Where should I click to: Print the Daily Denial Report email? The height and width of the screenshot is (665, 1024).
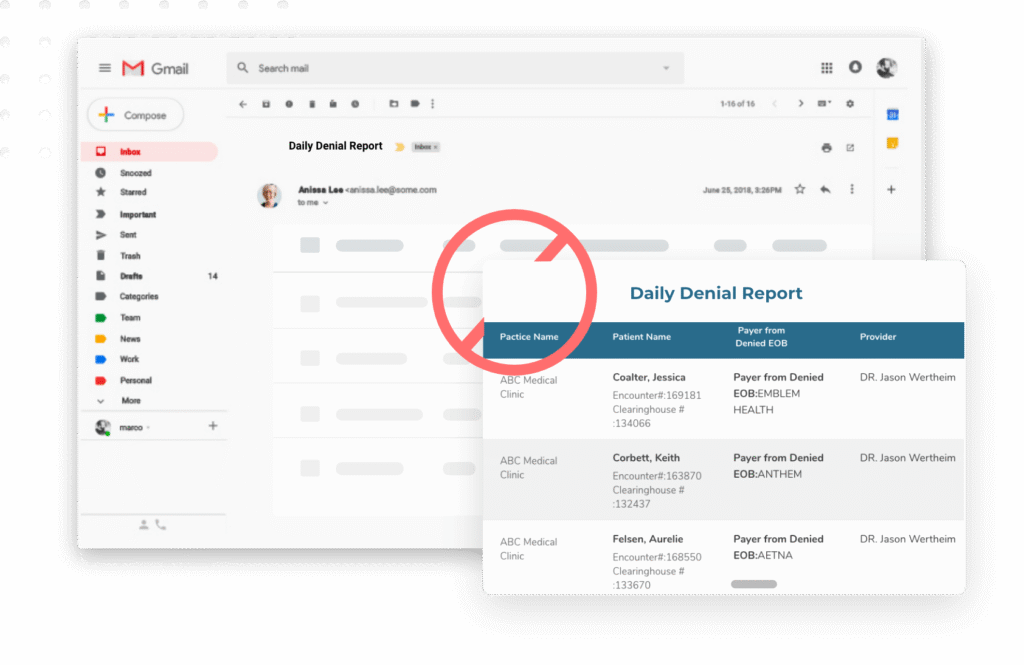point(826,148)
